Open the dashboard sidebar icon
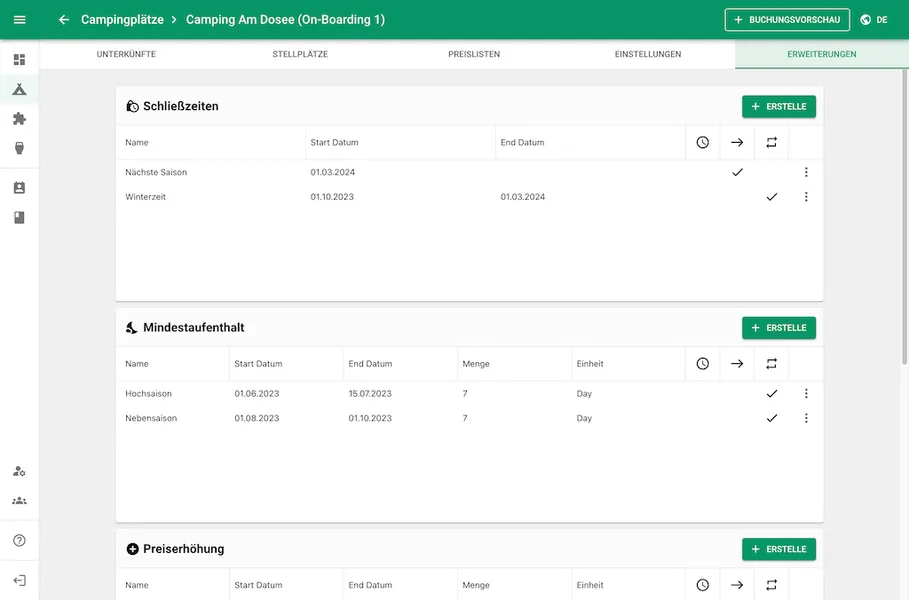This screenshot has width=909, height=600. [19, 60]
